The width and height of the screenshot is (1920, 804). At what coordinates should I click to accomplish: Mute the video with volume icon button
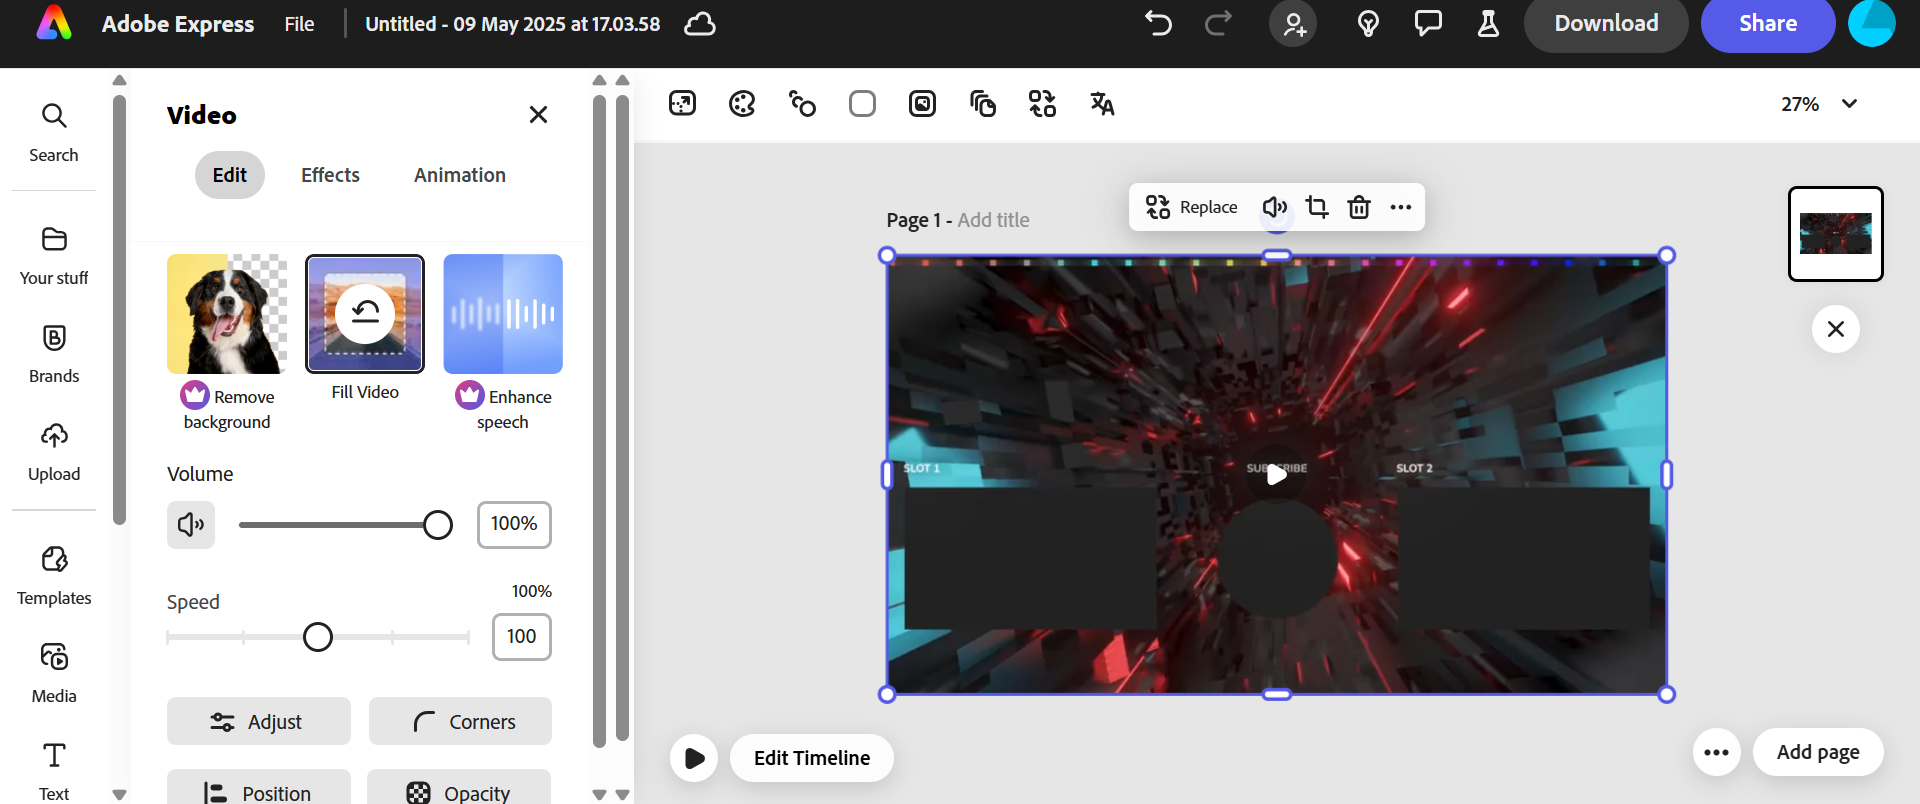(x=191, y=525)
